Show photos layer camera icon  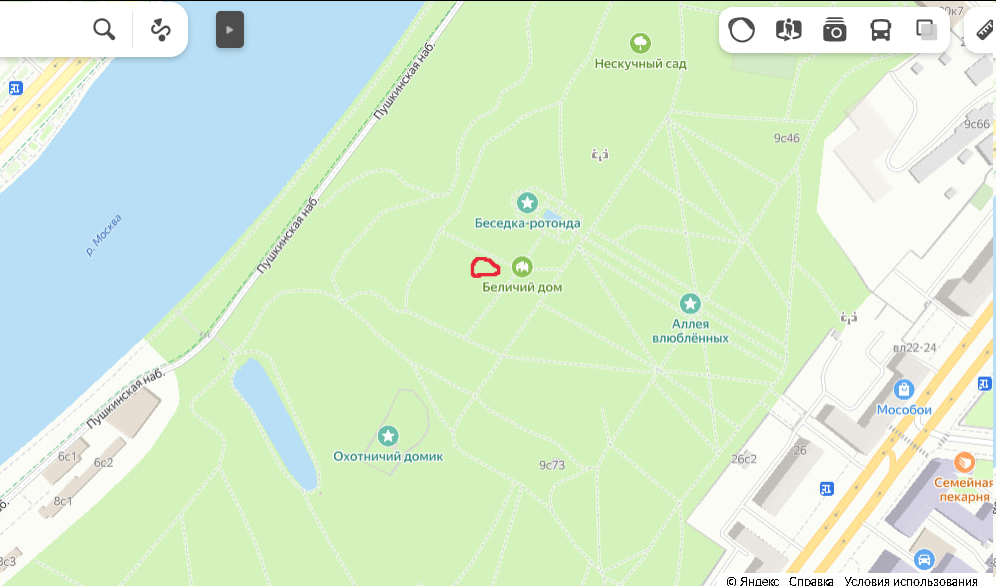coord(835,30)
